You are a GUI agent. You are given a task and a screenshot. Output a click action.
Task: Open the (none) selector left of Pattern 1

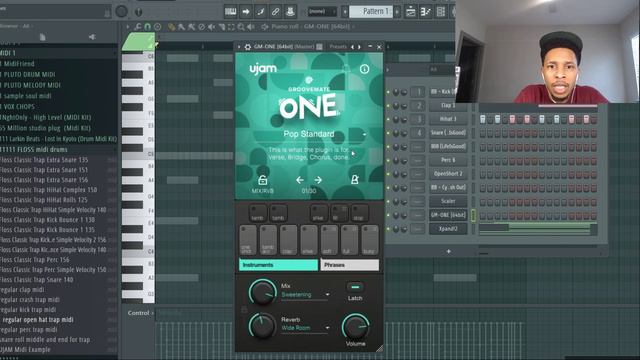(x=322, y=12)
